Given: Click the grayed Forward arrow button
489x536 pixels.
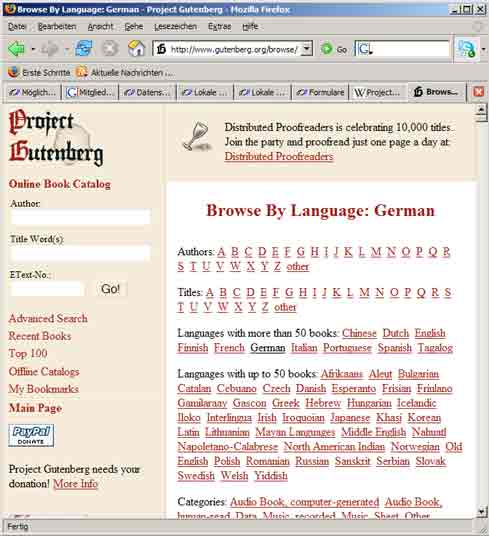Looking at the screenshot, I should [50, 49].
